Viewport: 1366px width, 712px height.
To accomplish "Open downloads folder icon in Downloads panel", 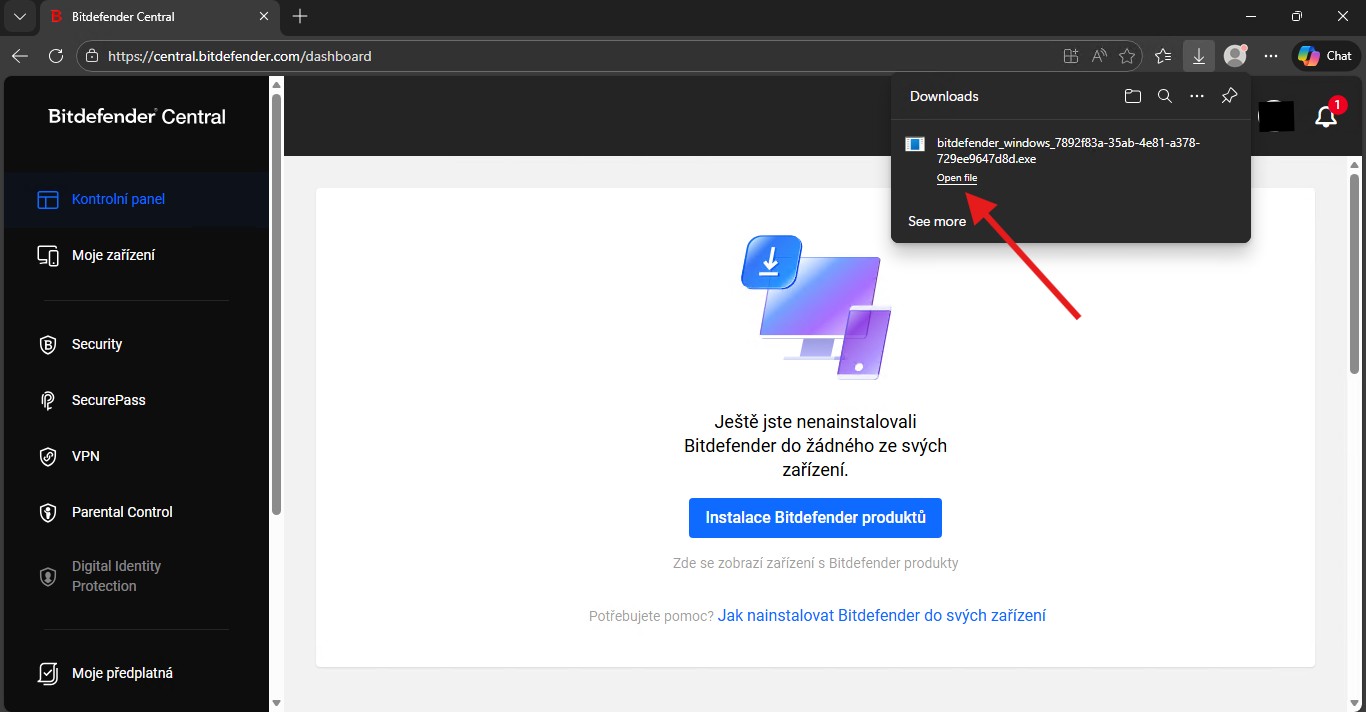I will [1132, 96].
